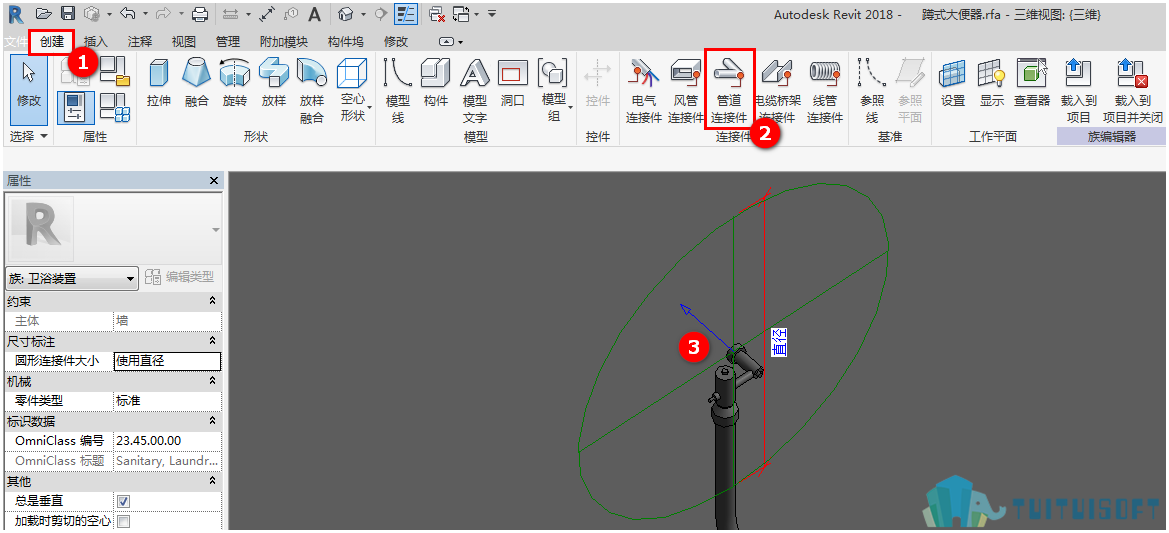Screen dimensions: 1169x533
Task: Add a 电气连接件 electrical connector
Action: point(643,89)
